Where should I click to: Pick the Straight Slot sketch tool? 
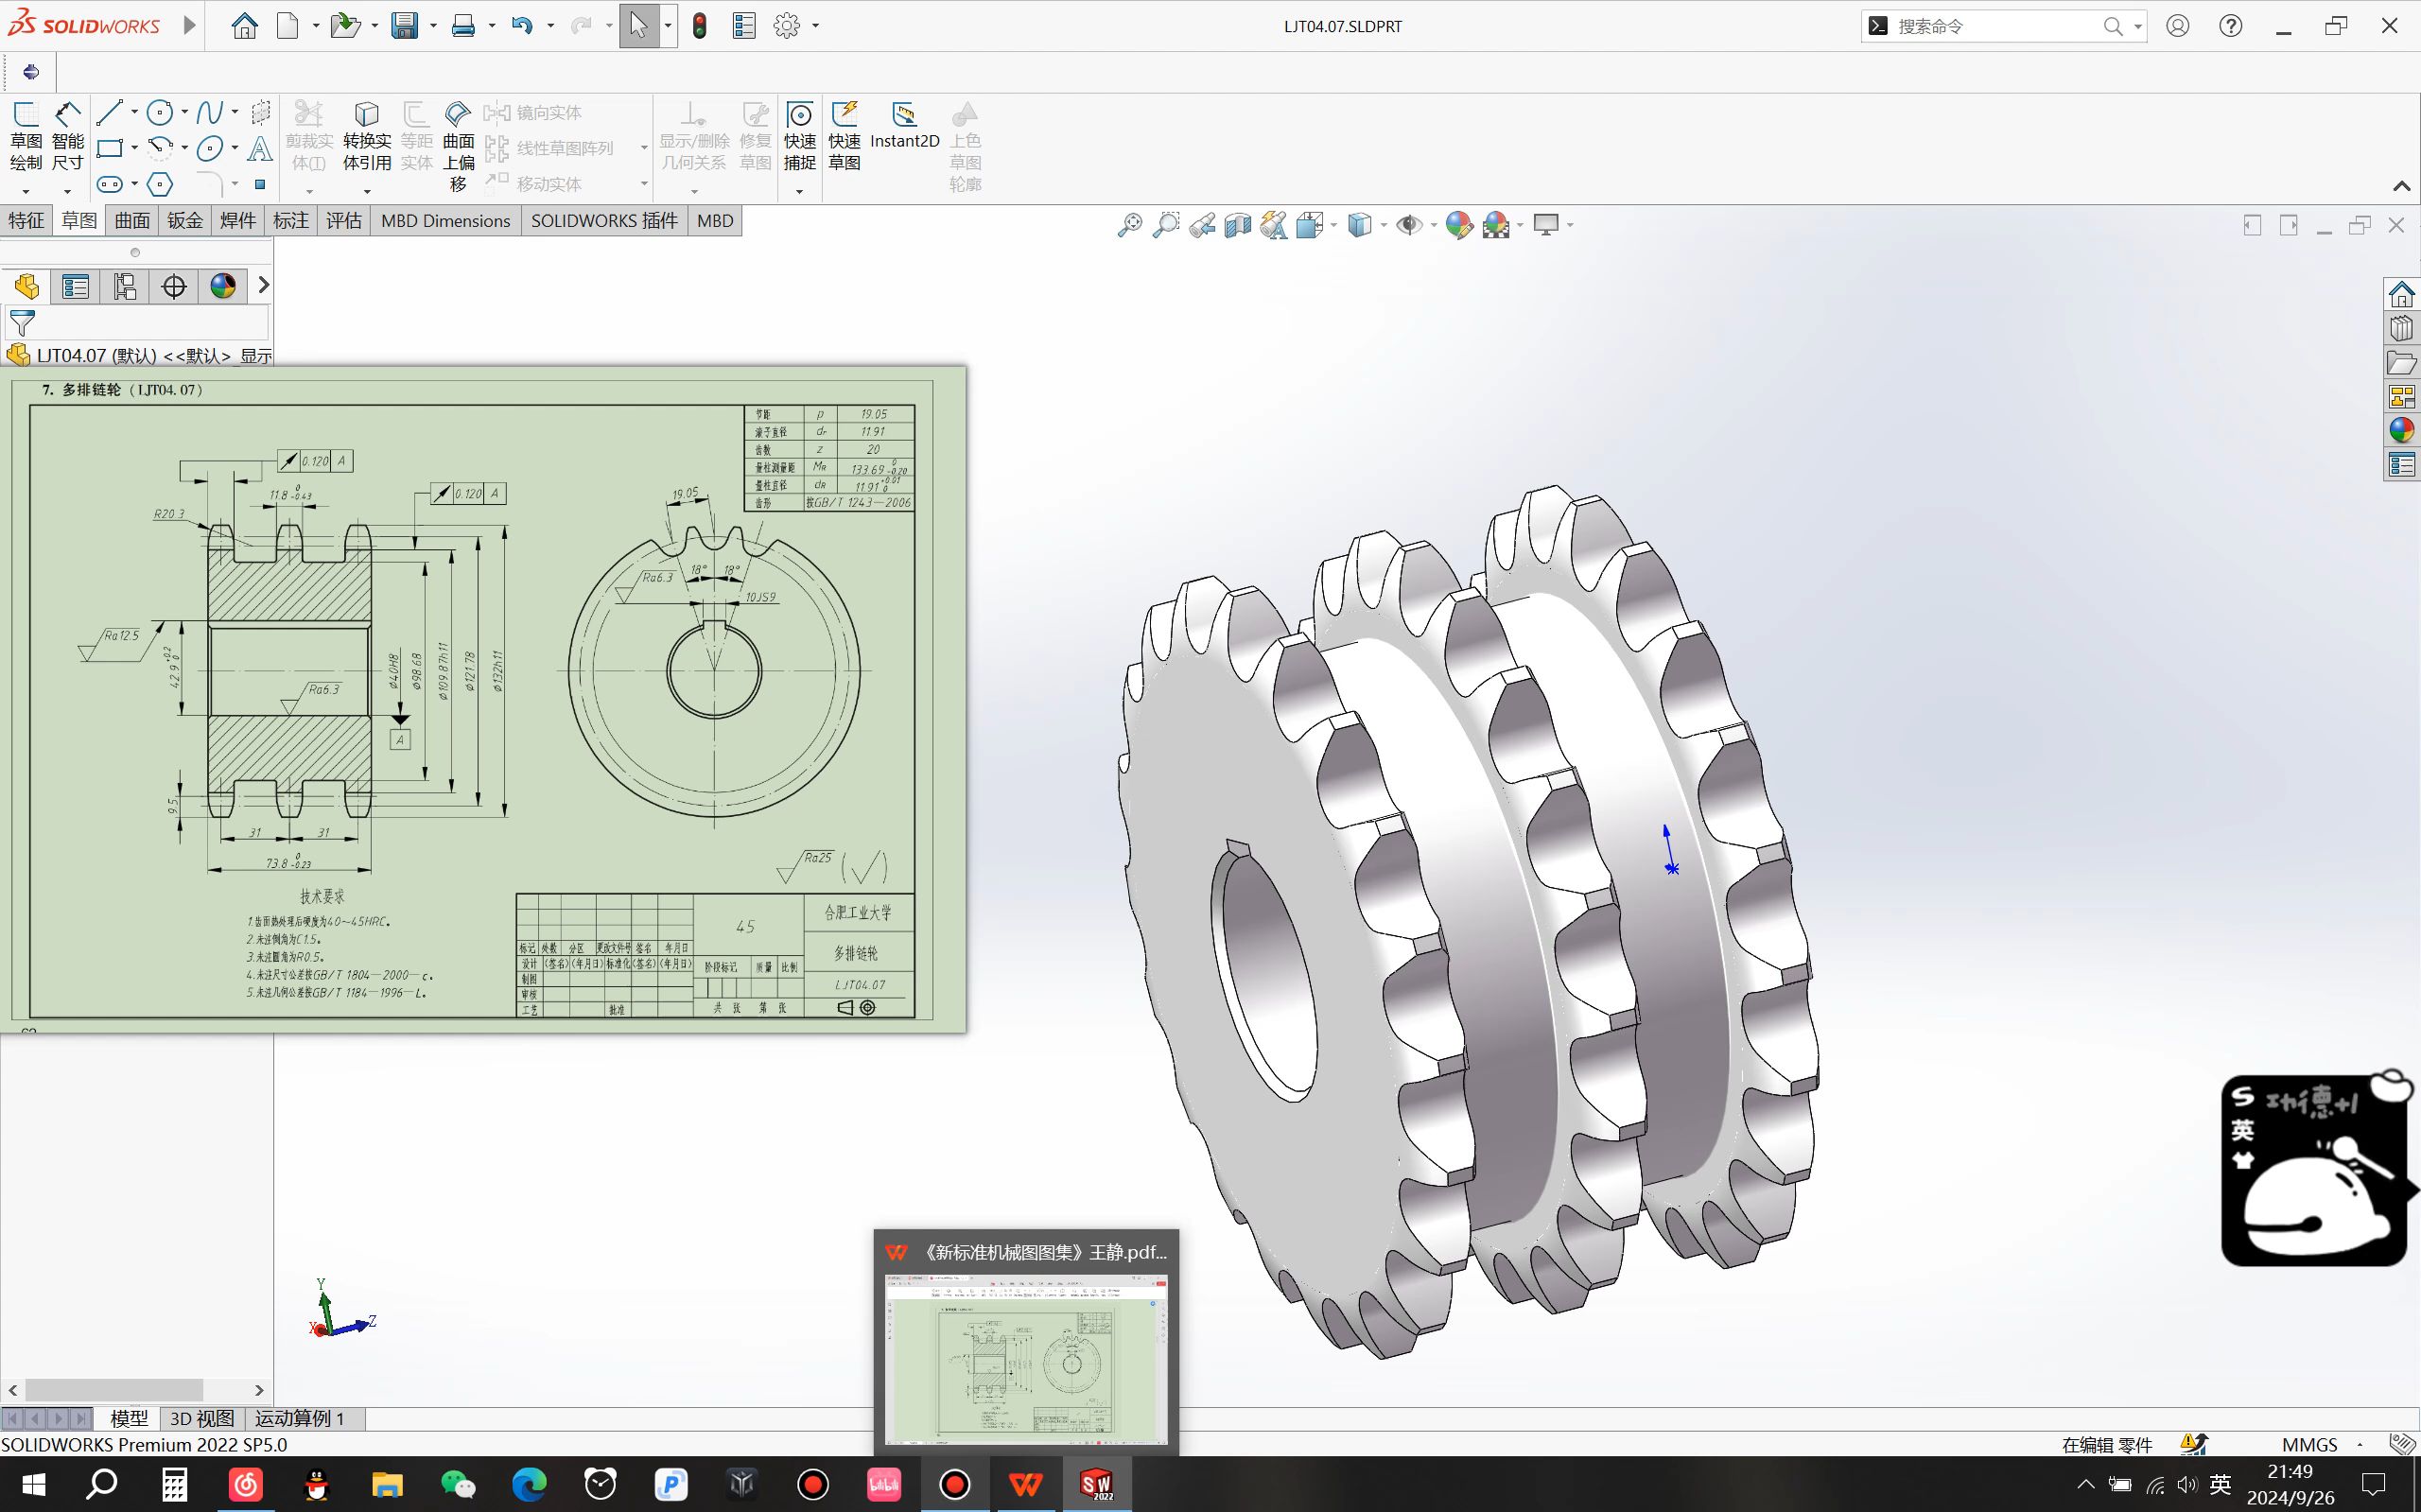pyautogui.click(x=109, y=184)
